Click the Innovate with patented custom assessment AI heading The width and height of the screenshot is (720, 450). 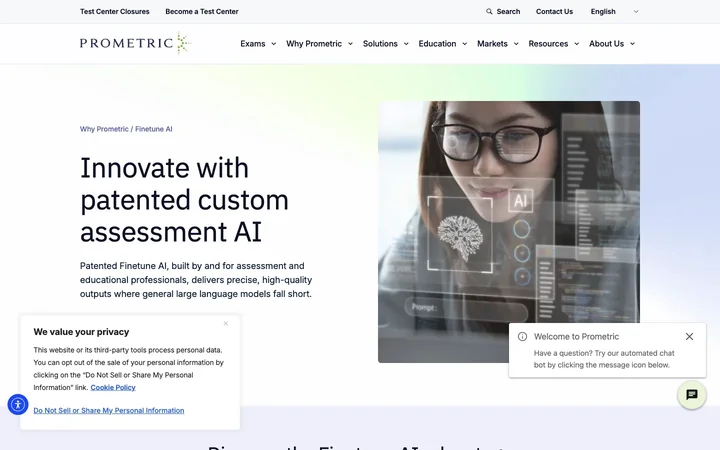click(x=185, y=200)
